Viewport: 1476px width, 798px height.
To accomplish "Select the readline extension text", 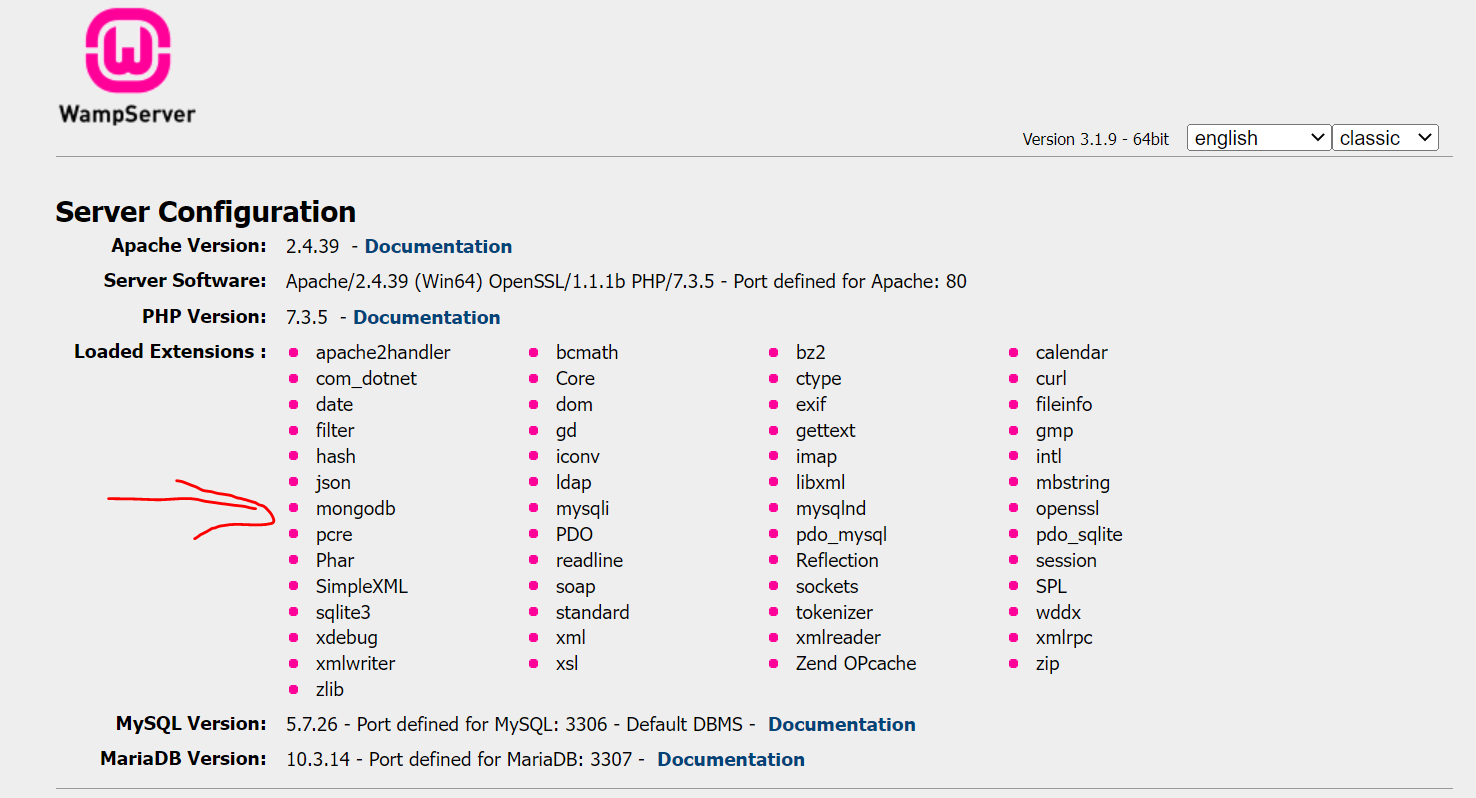I will [x=589, y=560].
